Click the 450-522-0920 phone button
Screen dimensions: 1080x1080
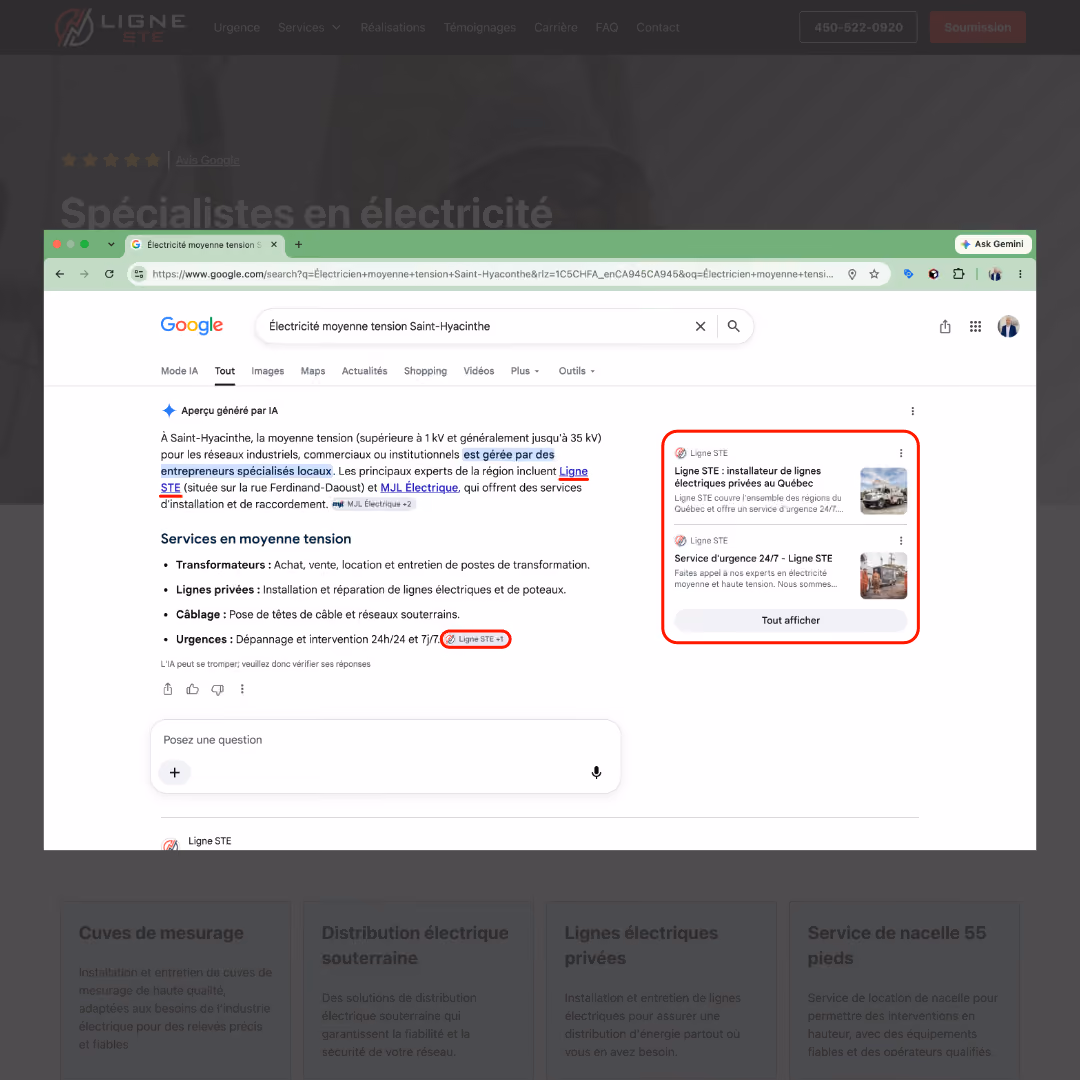tap(858, 27)
